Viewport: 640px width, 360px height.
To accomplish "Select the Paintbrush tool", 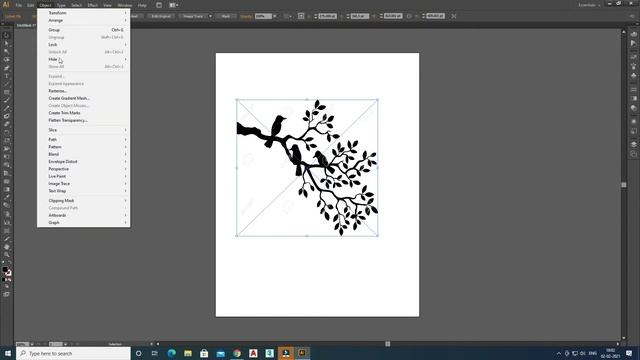I will coord(6,100).
